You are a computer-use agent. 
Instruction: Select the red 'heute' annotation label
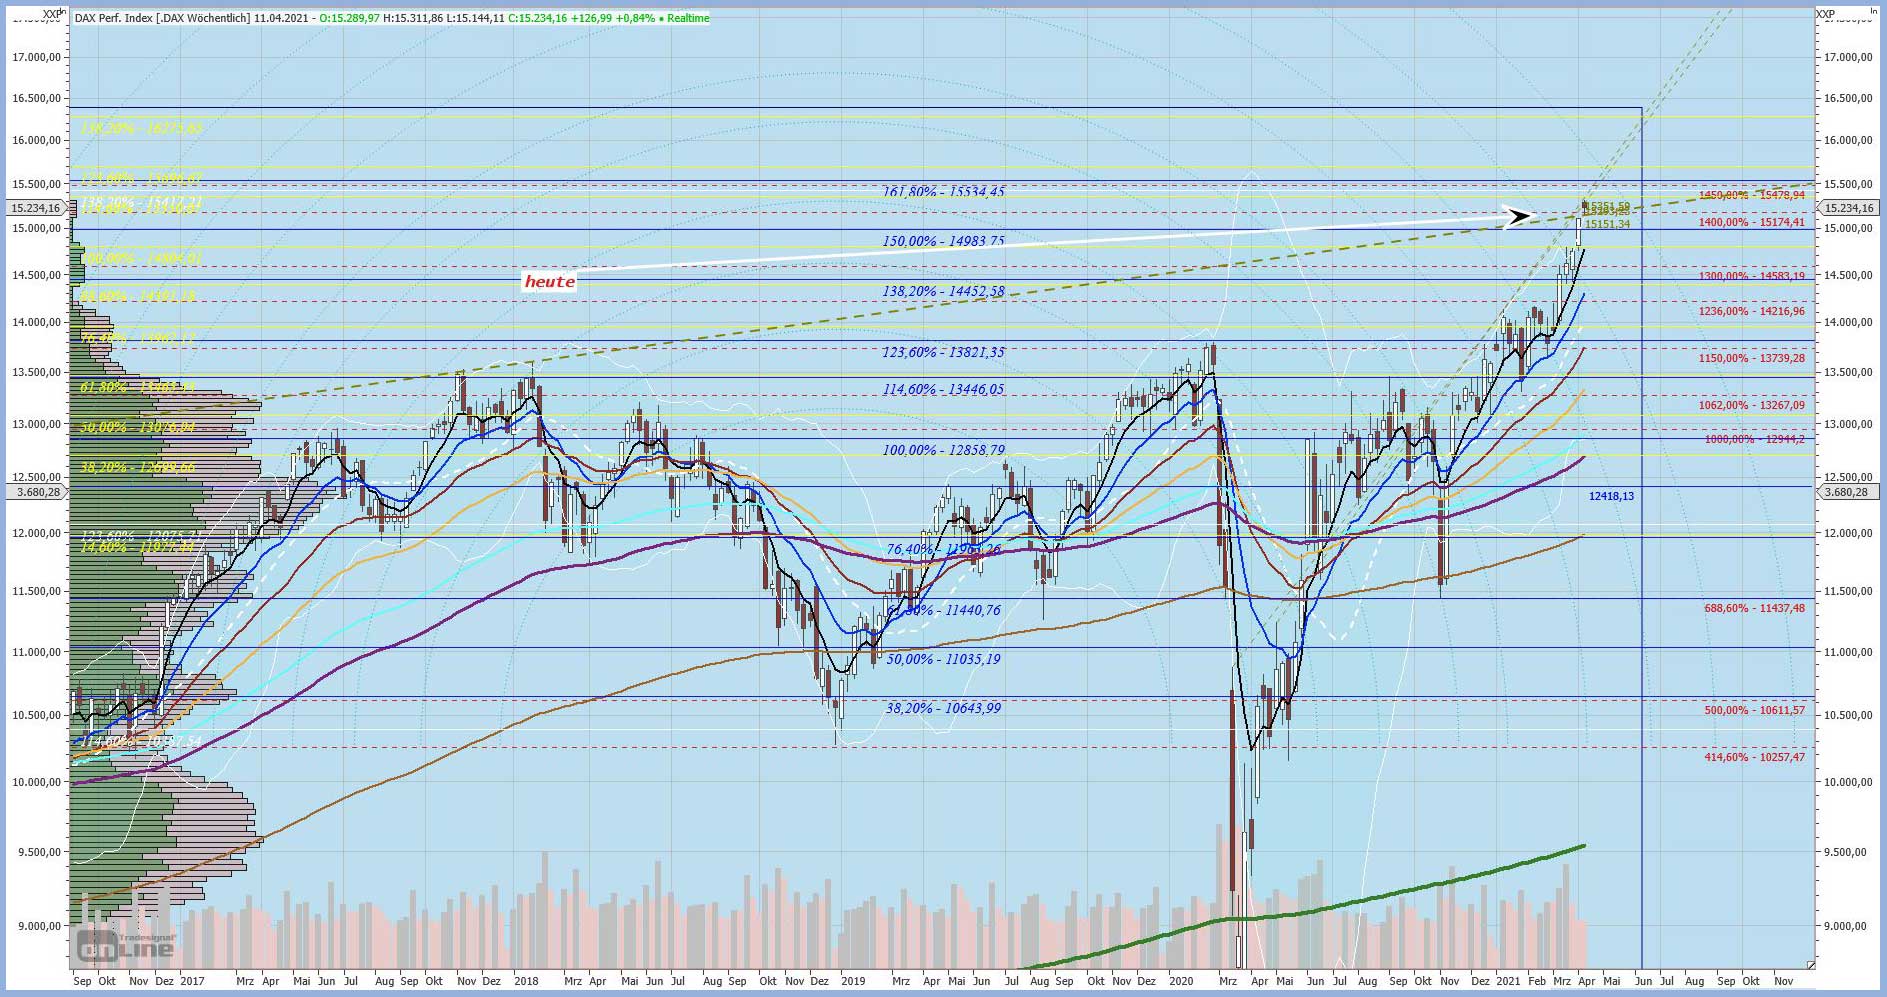(x=550, y=282)
